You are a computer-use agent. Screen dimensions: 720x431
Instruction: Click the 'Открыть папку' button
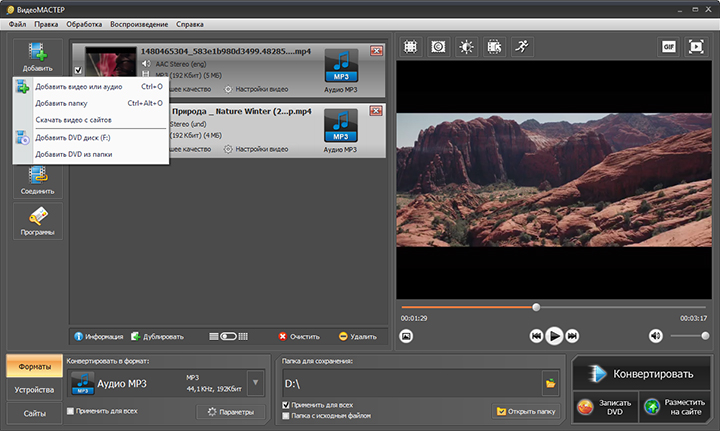(525, 411)
